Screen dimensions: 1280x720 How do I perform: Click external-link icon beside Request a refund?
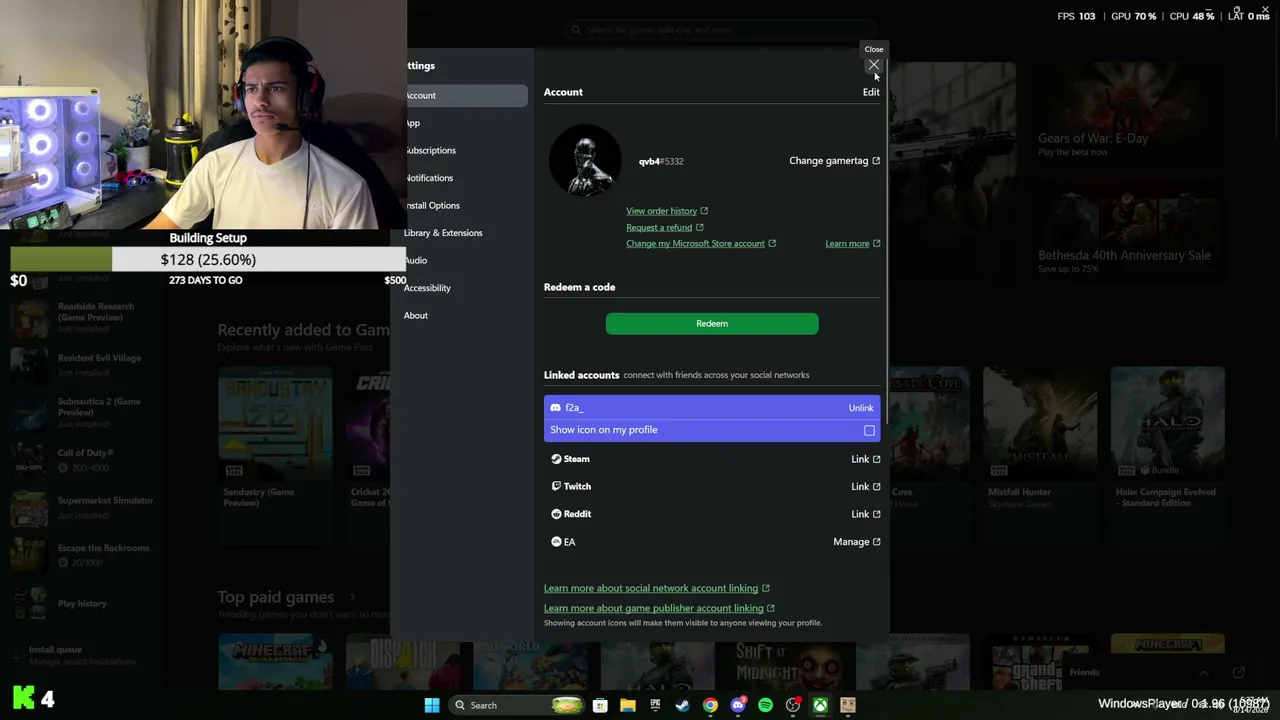(699, 228)
